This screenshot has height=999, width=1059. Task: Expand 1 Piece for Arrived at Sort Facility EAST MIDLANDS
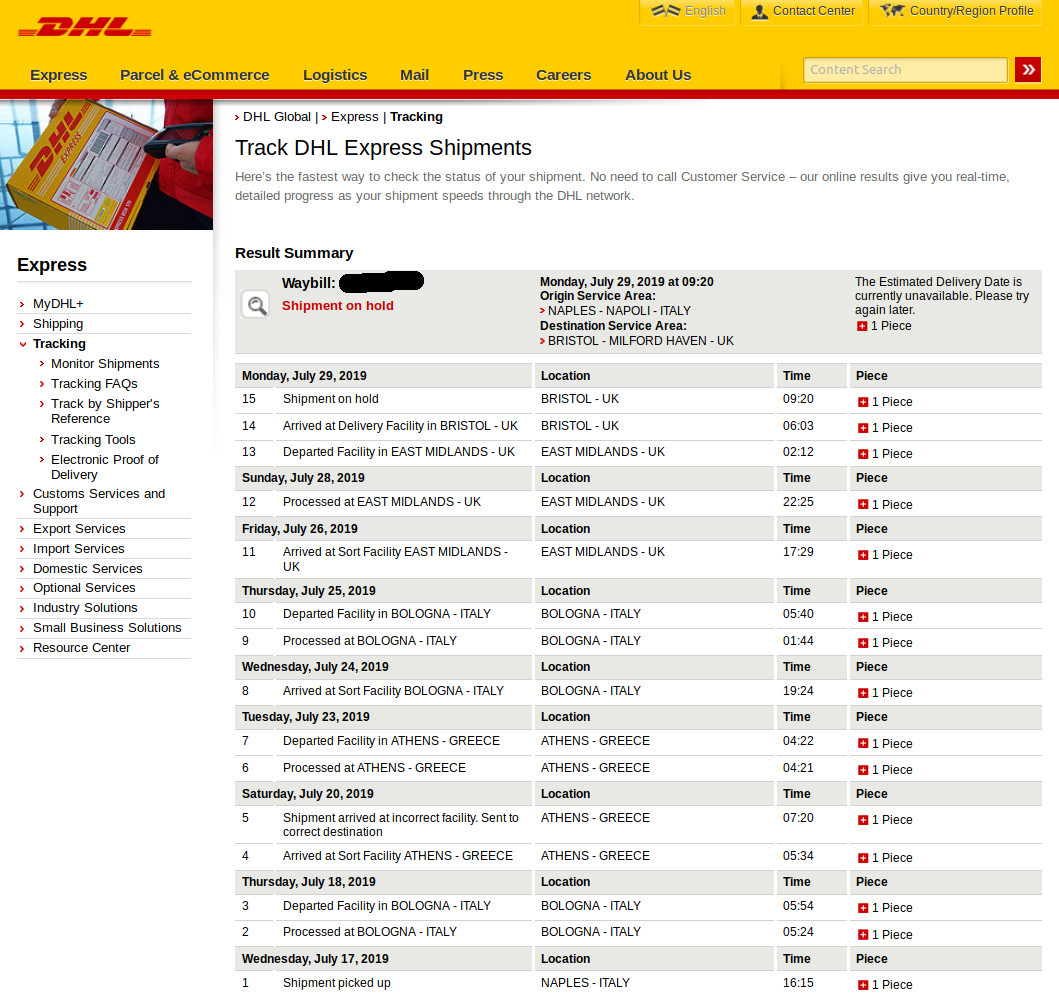(x=862, y=555)
